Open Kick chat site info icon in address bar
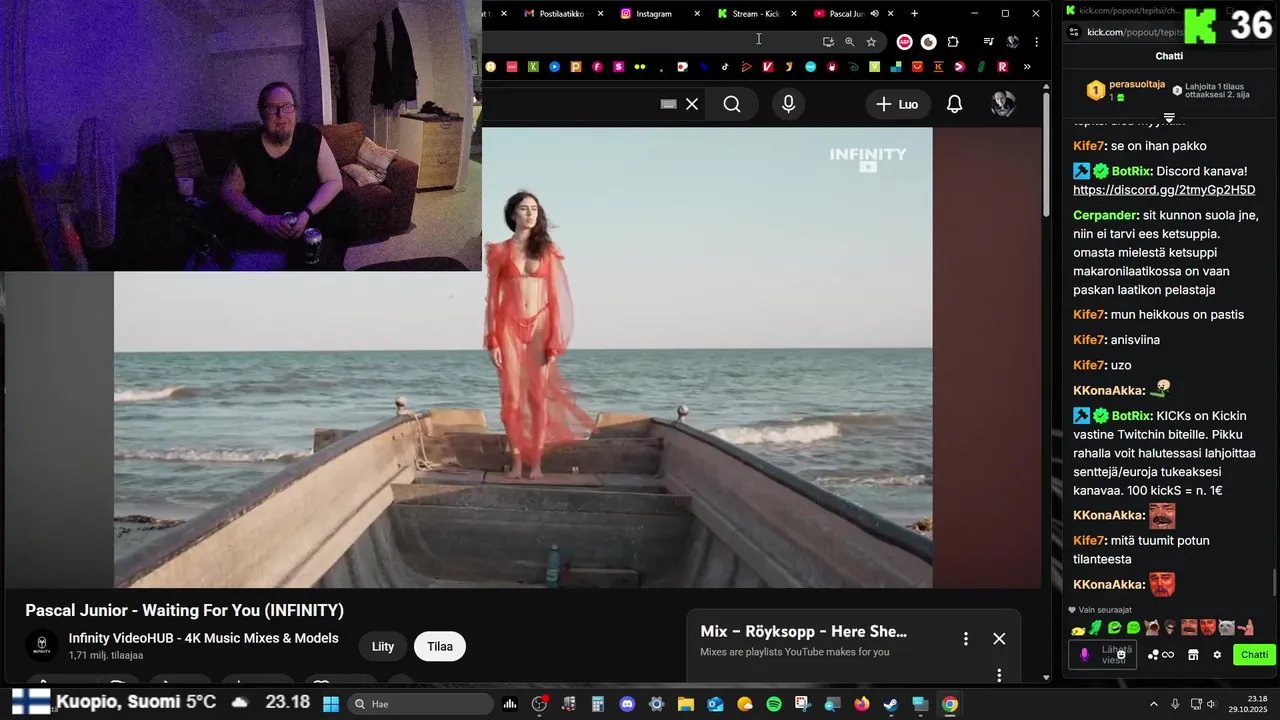This screenshot has width=1280, height=720. pyautogui.click(x=1074, y=32)
